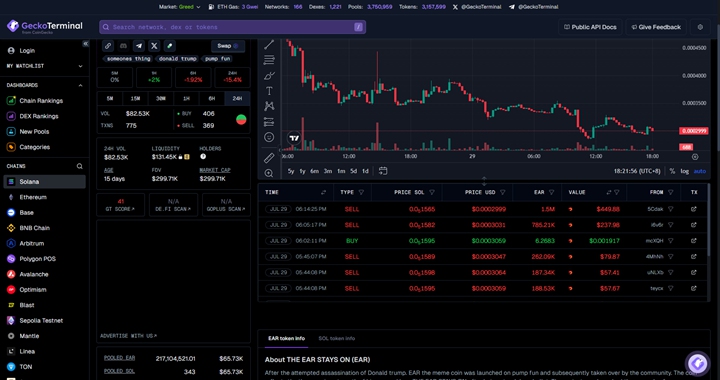Adjust the chart/table resize handle
This screenshot has height=380, width=720.
pos(484,180)
